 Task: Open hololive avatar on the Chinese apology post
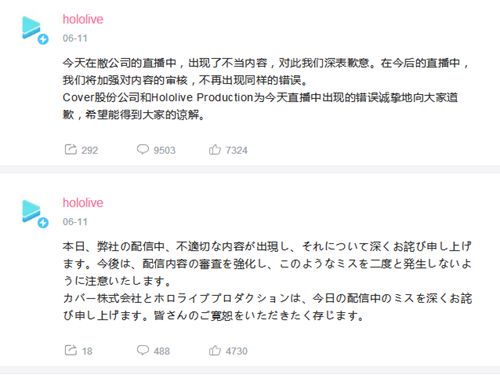point(32,28)
